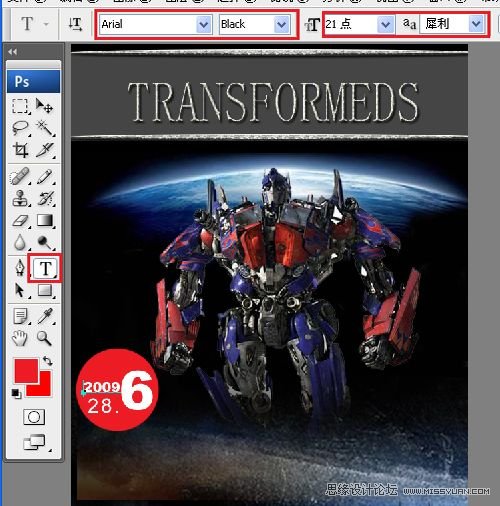Open the 21 点 font size dropdown
Viewport: 500px width, 506px height.
(386, 24)
